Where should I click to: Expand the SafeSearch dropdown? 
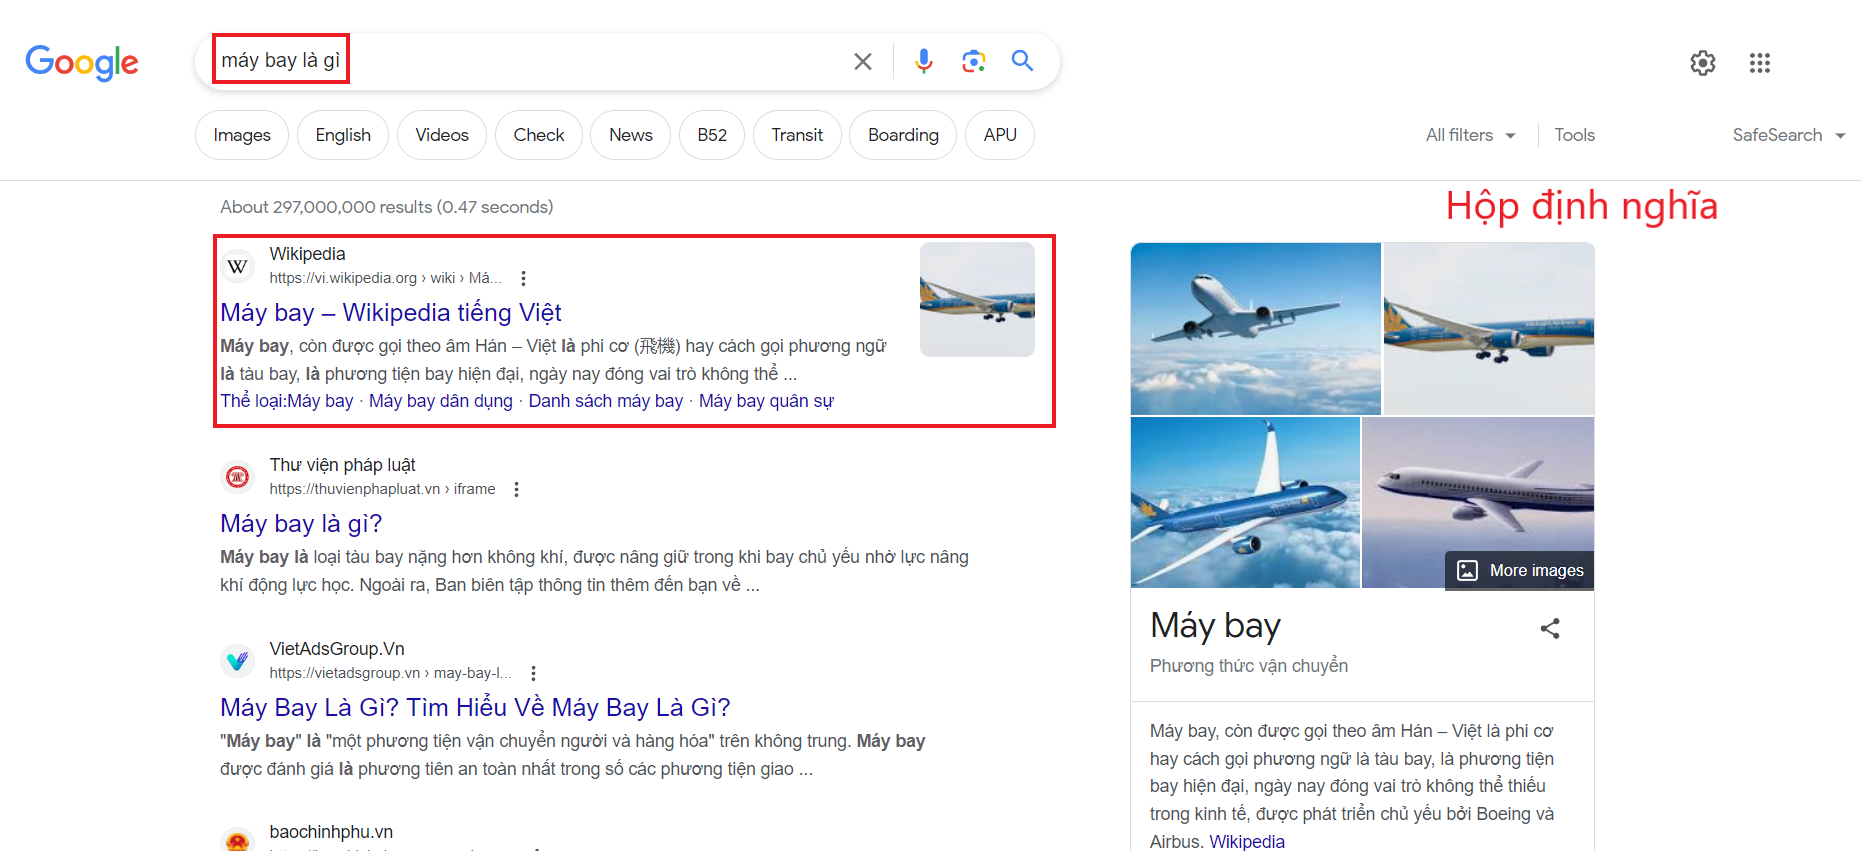click(1789, 135)
